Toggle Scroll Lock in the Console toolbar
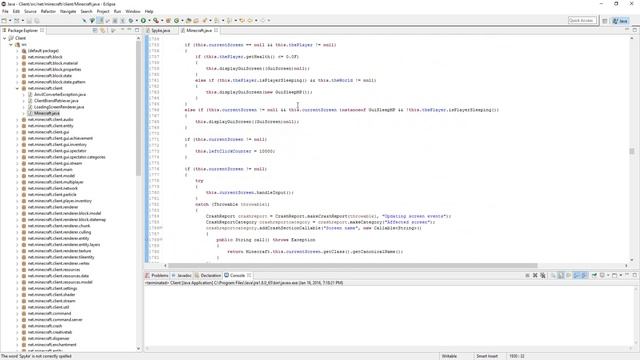Viewport: 640px width, 360px height. point(561,276)
